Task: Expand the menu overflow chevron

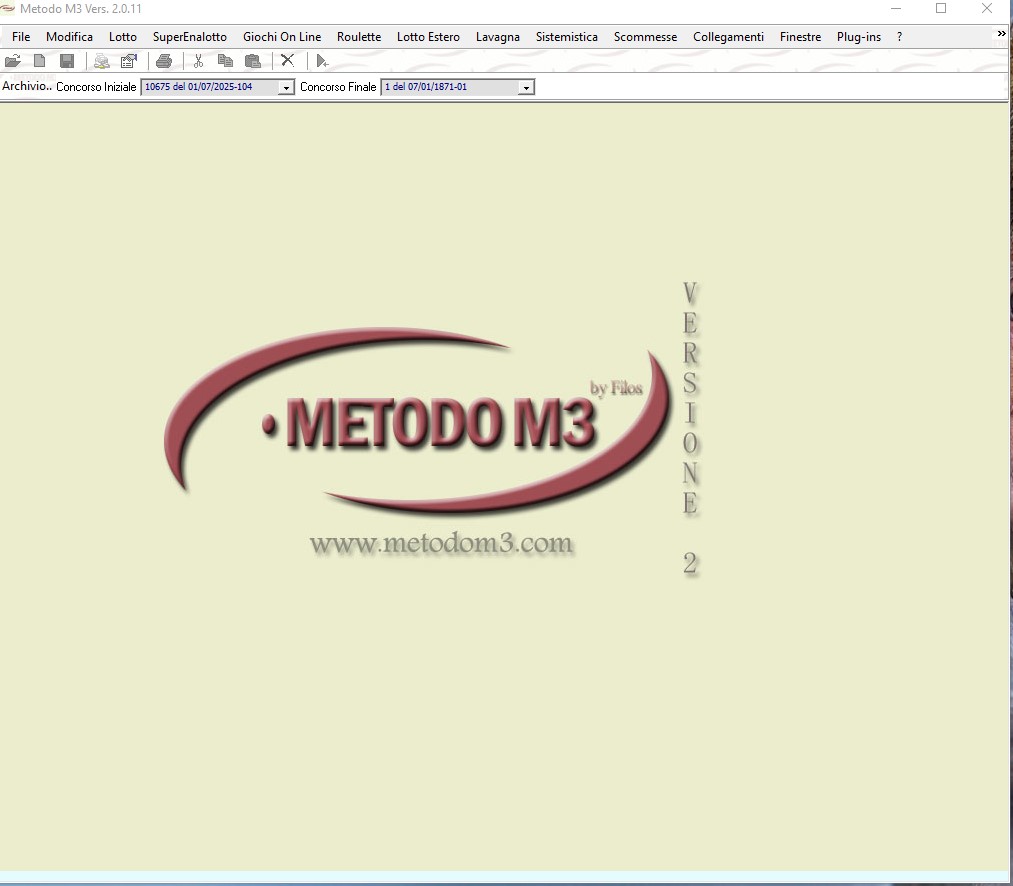Action: click(x=1001, y=34)
